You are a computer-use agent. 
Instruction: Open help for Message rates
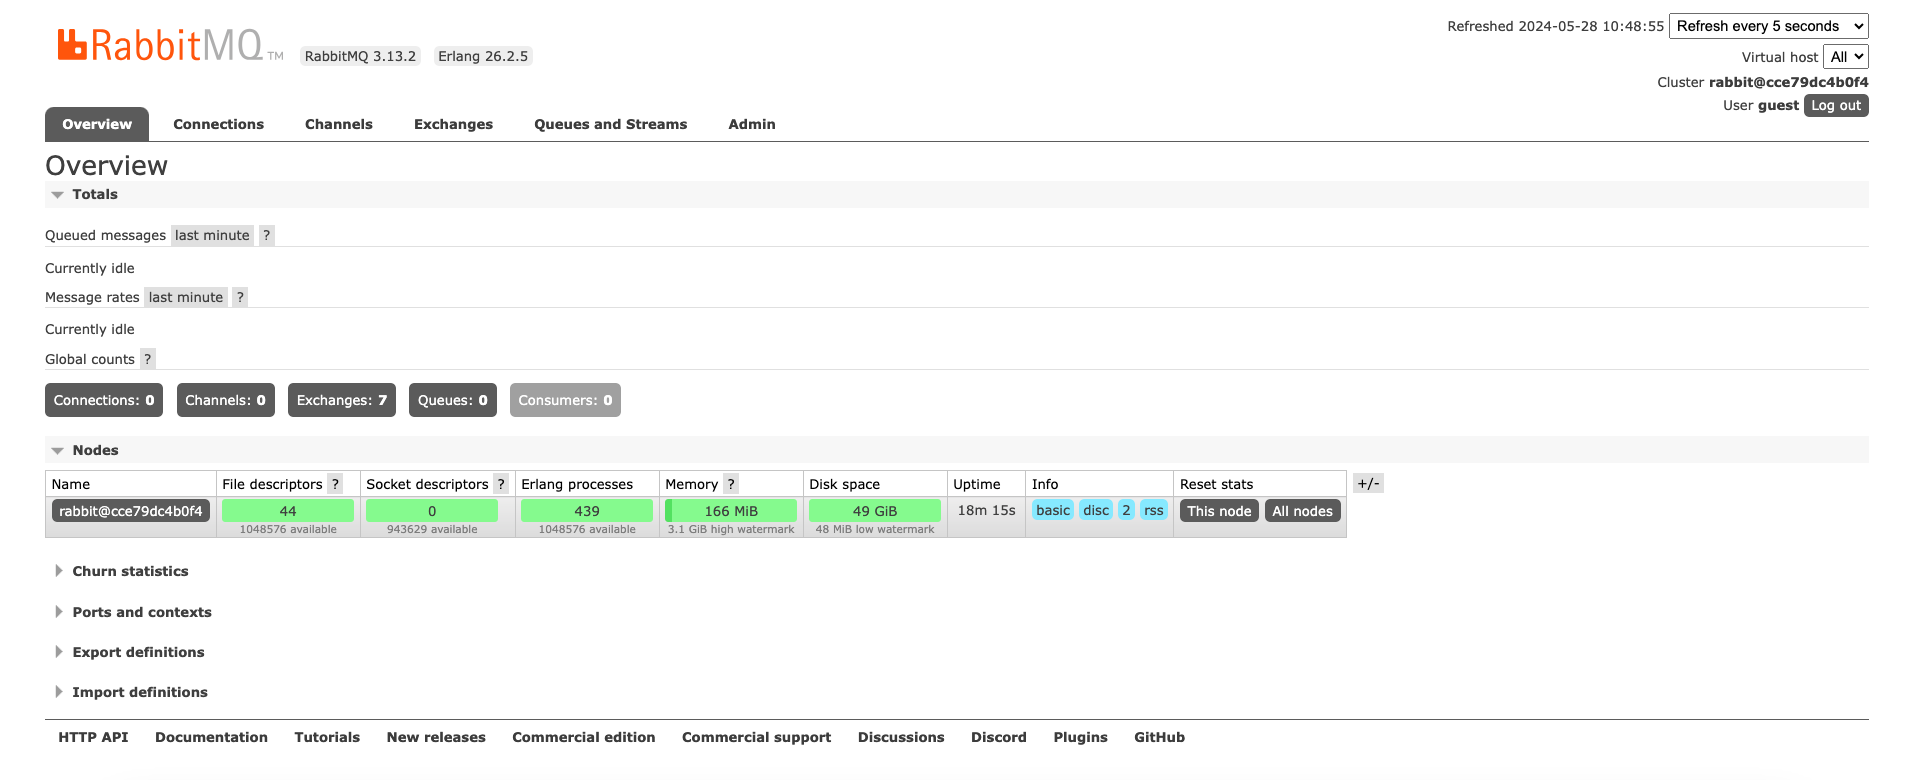(240, 297)
